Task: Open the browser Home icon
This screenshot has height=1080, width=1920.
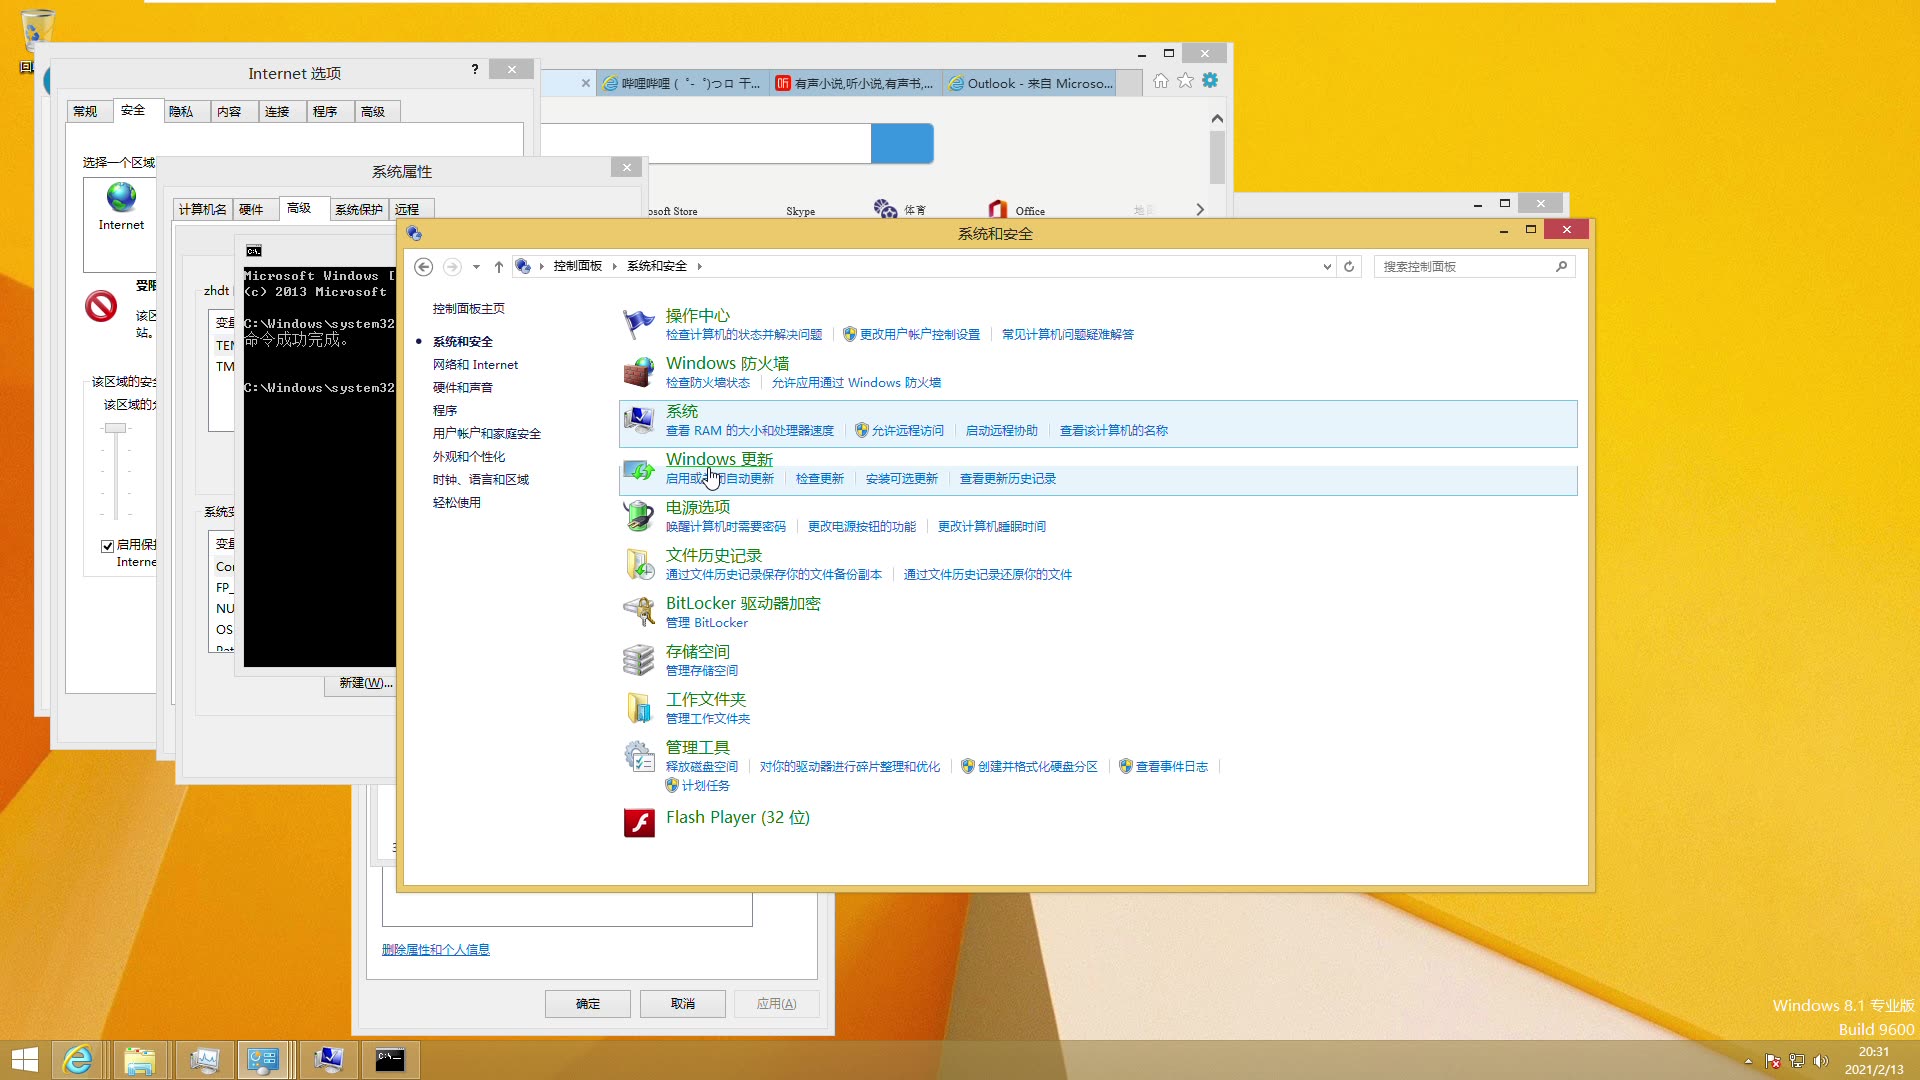Action: (1160, 81)
